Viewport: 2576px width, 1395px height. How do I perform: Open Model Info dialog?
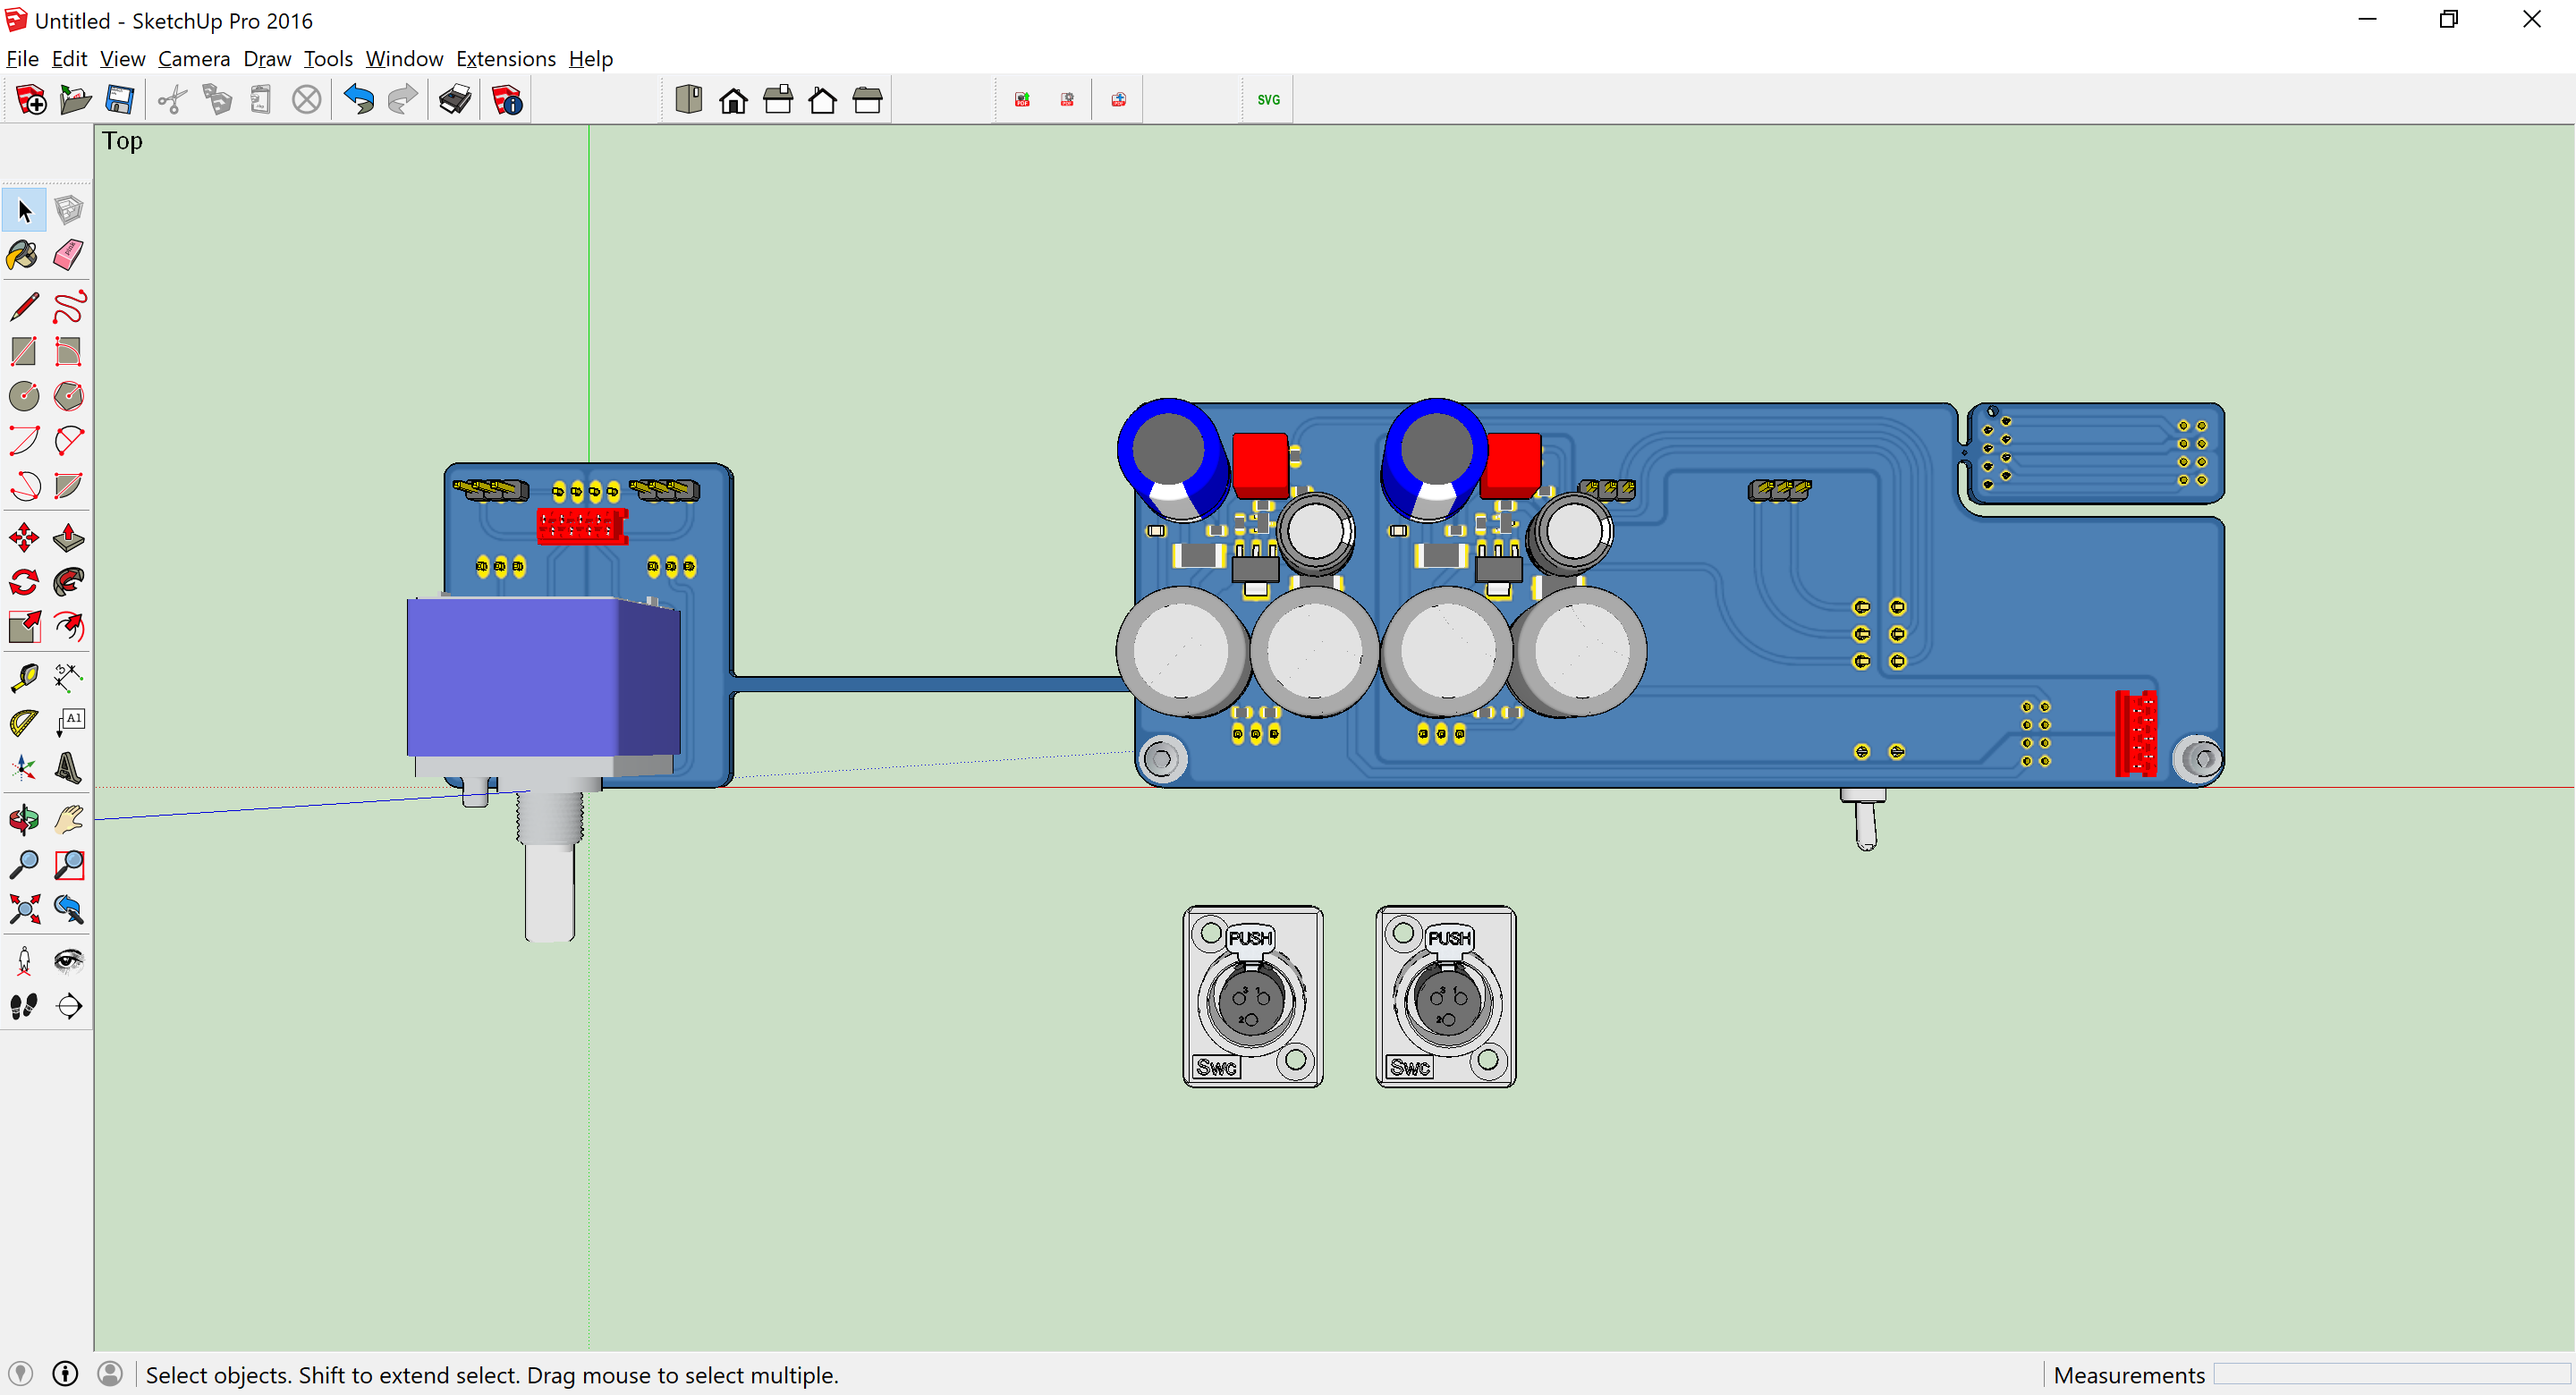tap(507, 100)
